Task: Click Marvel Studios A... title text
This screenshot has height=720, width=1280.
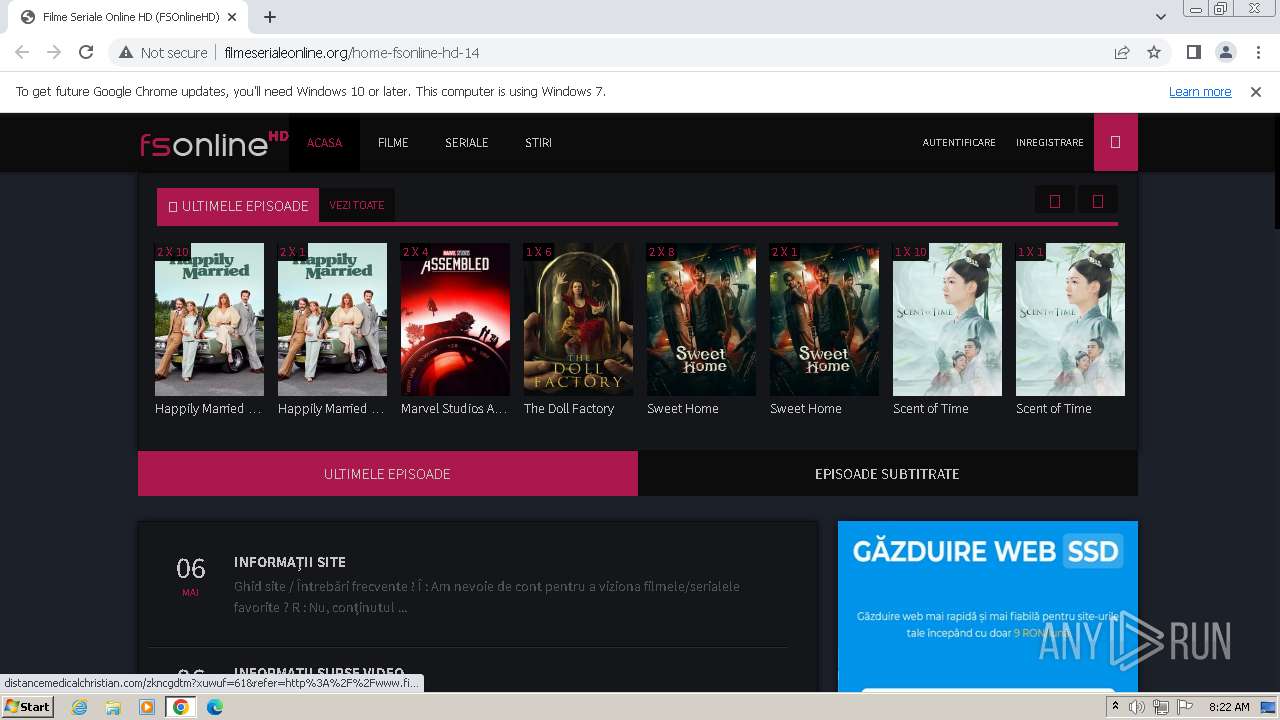Action: pyautogui.click(x=454, y=408)
